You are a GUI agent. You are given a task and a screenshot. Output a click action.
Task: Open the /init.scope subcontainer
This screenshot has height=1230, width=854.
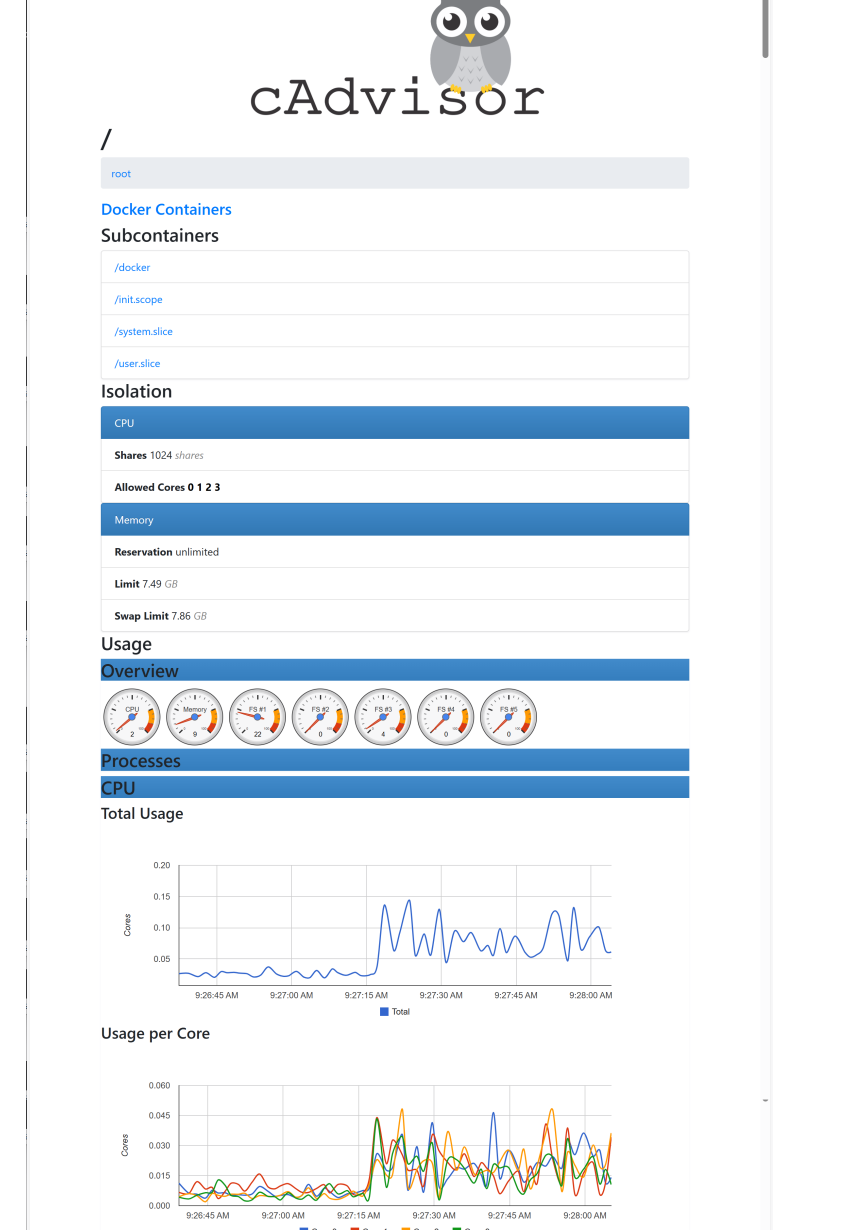tap(138, 300)
